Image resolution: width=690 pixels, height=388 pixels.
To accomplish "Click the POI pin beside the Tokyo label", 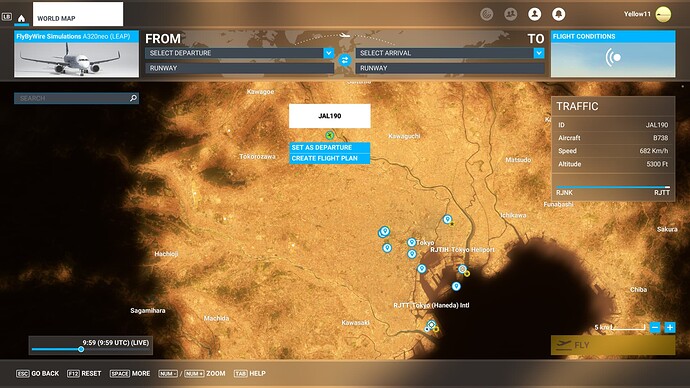I will point(411,242).
